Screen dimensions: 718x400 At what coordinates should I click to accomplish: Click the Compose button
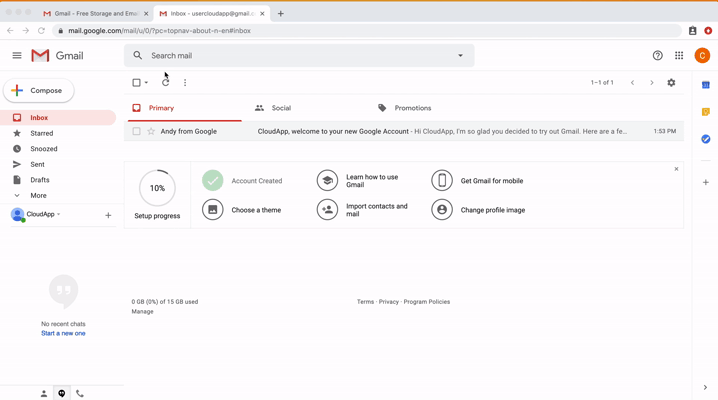click(x=38, y=91)
